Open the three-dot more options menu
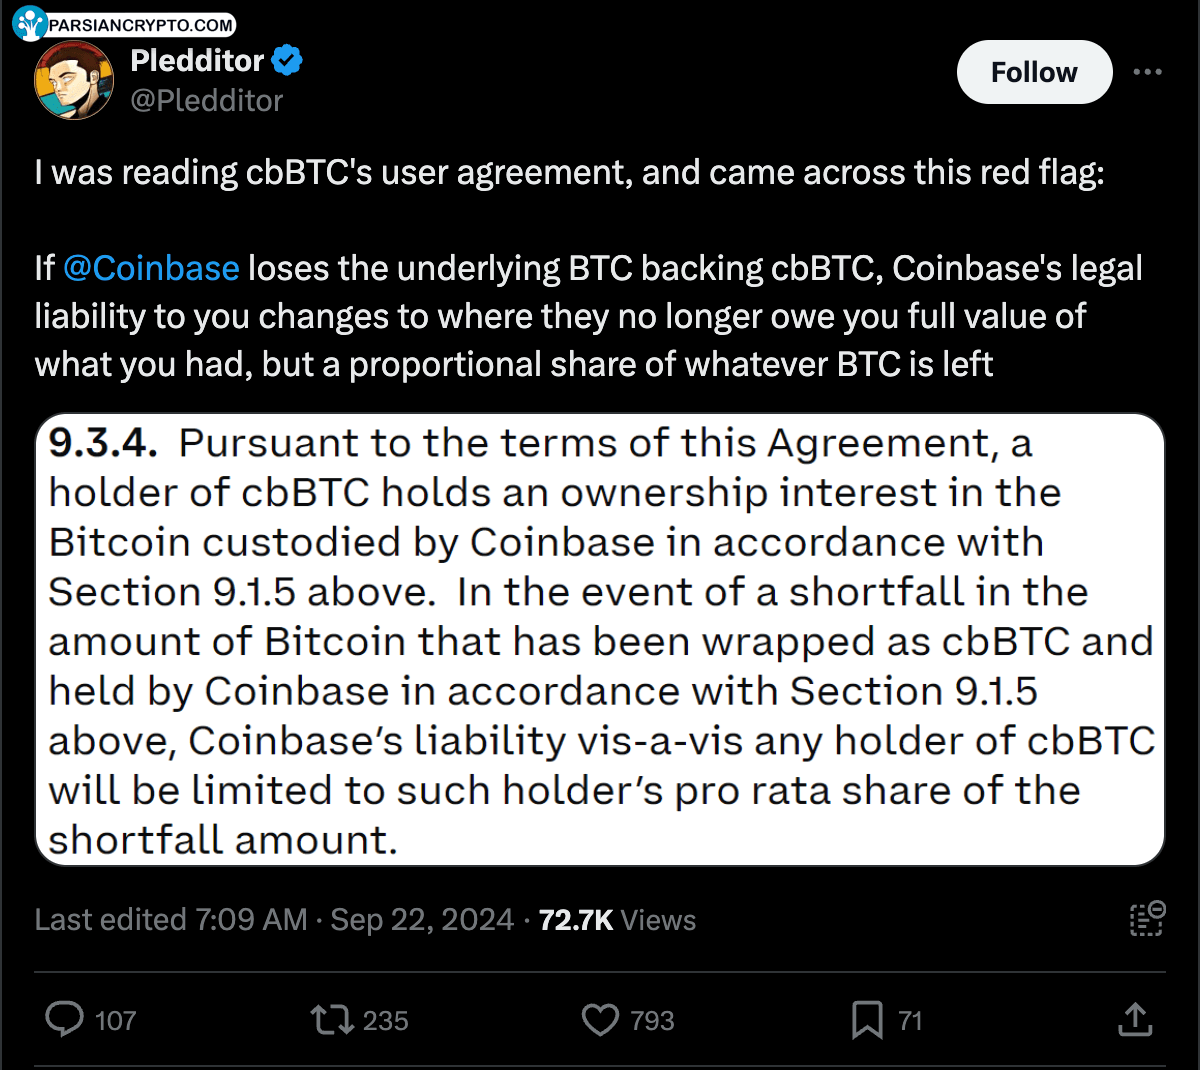The height and width of the screenshot is (1070, 1200). (x=1147, y=72)
